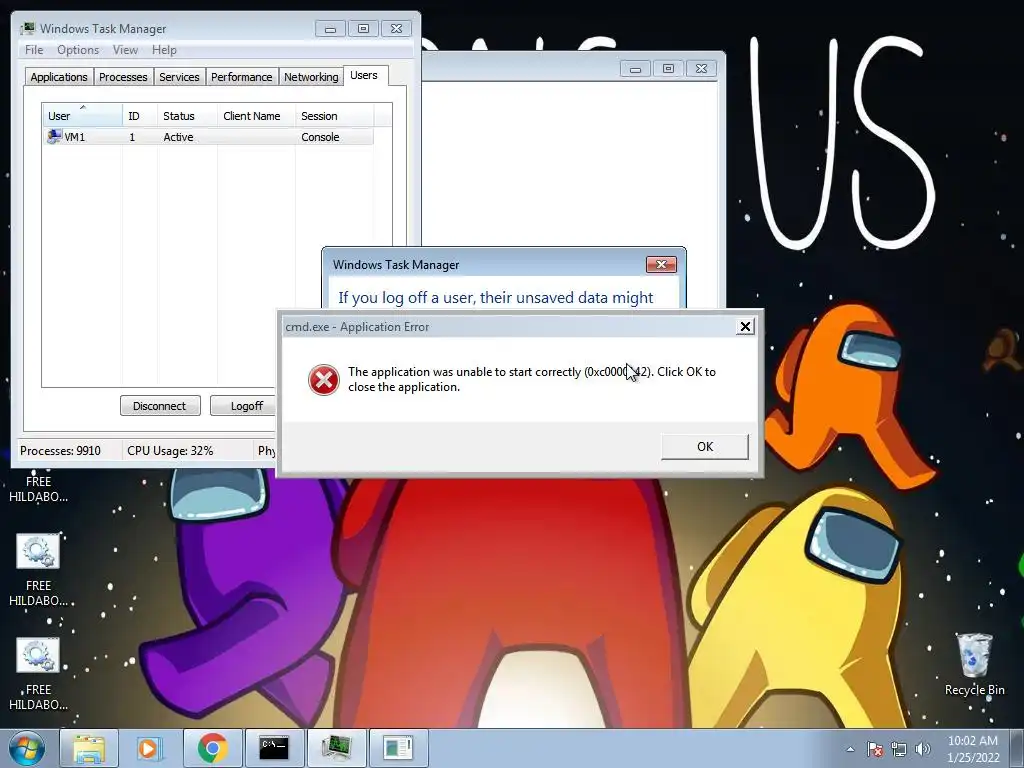Open the Command Prompt taskbar icon
The height and width of the screenshot is (768, 1024).
coord(274,748)
